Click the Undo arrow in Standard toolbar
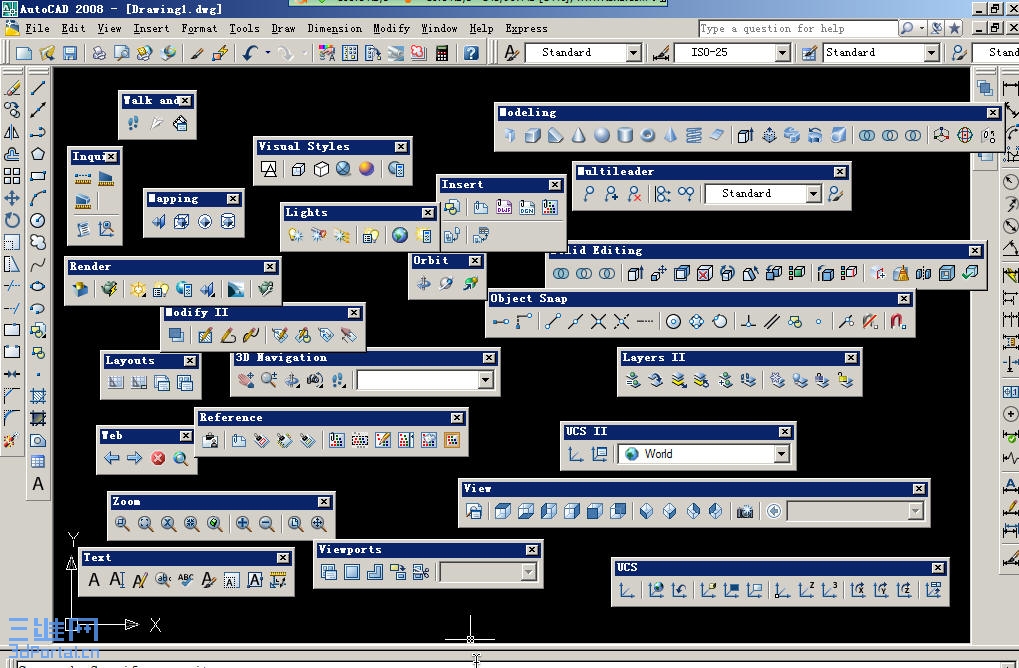This screenshot has width=1019, height=668. pos(250,53)
